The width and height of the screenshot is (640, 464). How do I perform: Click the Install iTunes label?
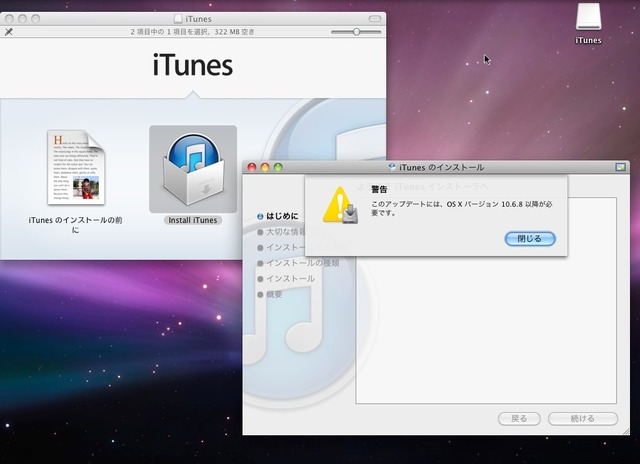click(x=193, y=220)
